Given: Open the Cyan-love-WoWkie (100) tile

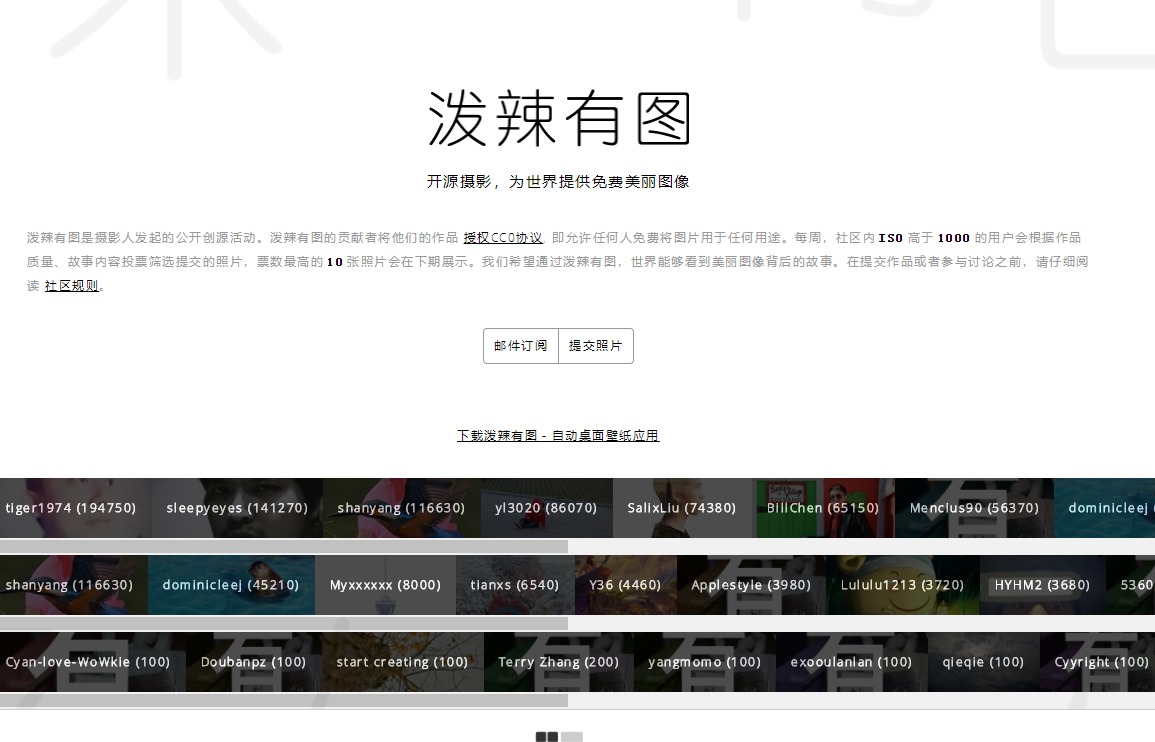Looking at the screenshot, I should (x=93, y=662).
